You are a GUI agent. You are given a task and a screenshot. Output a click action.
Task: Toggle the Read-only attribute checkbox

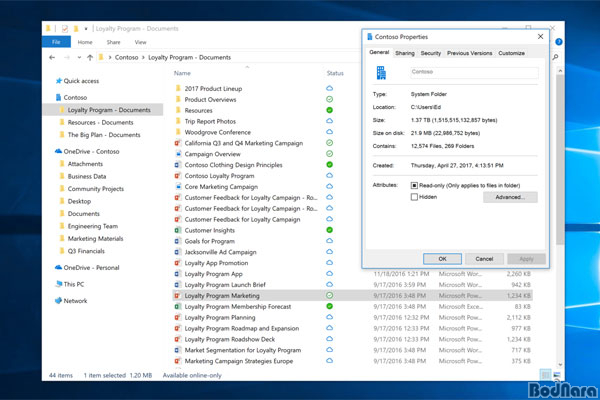click(414, 185)
